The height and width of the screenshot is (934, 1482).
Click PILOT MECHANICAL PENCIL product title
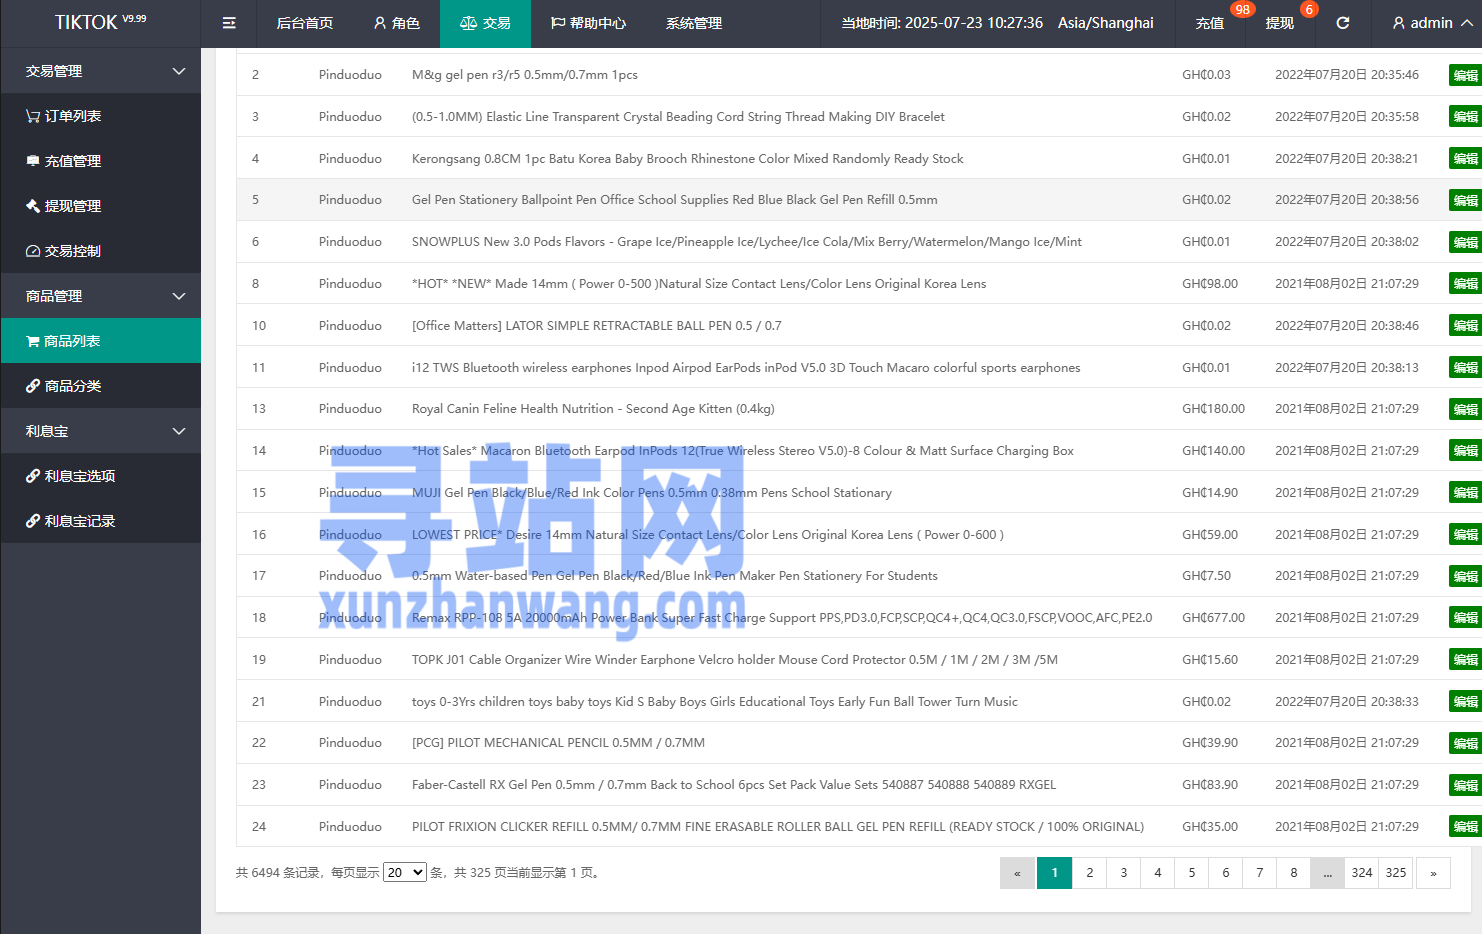click(x=558, y=743)
